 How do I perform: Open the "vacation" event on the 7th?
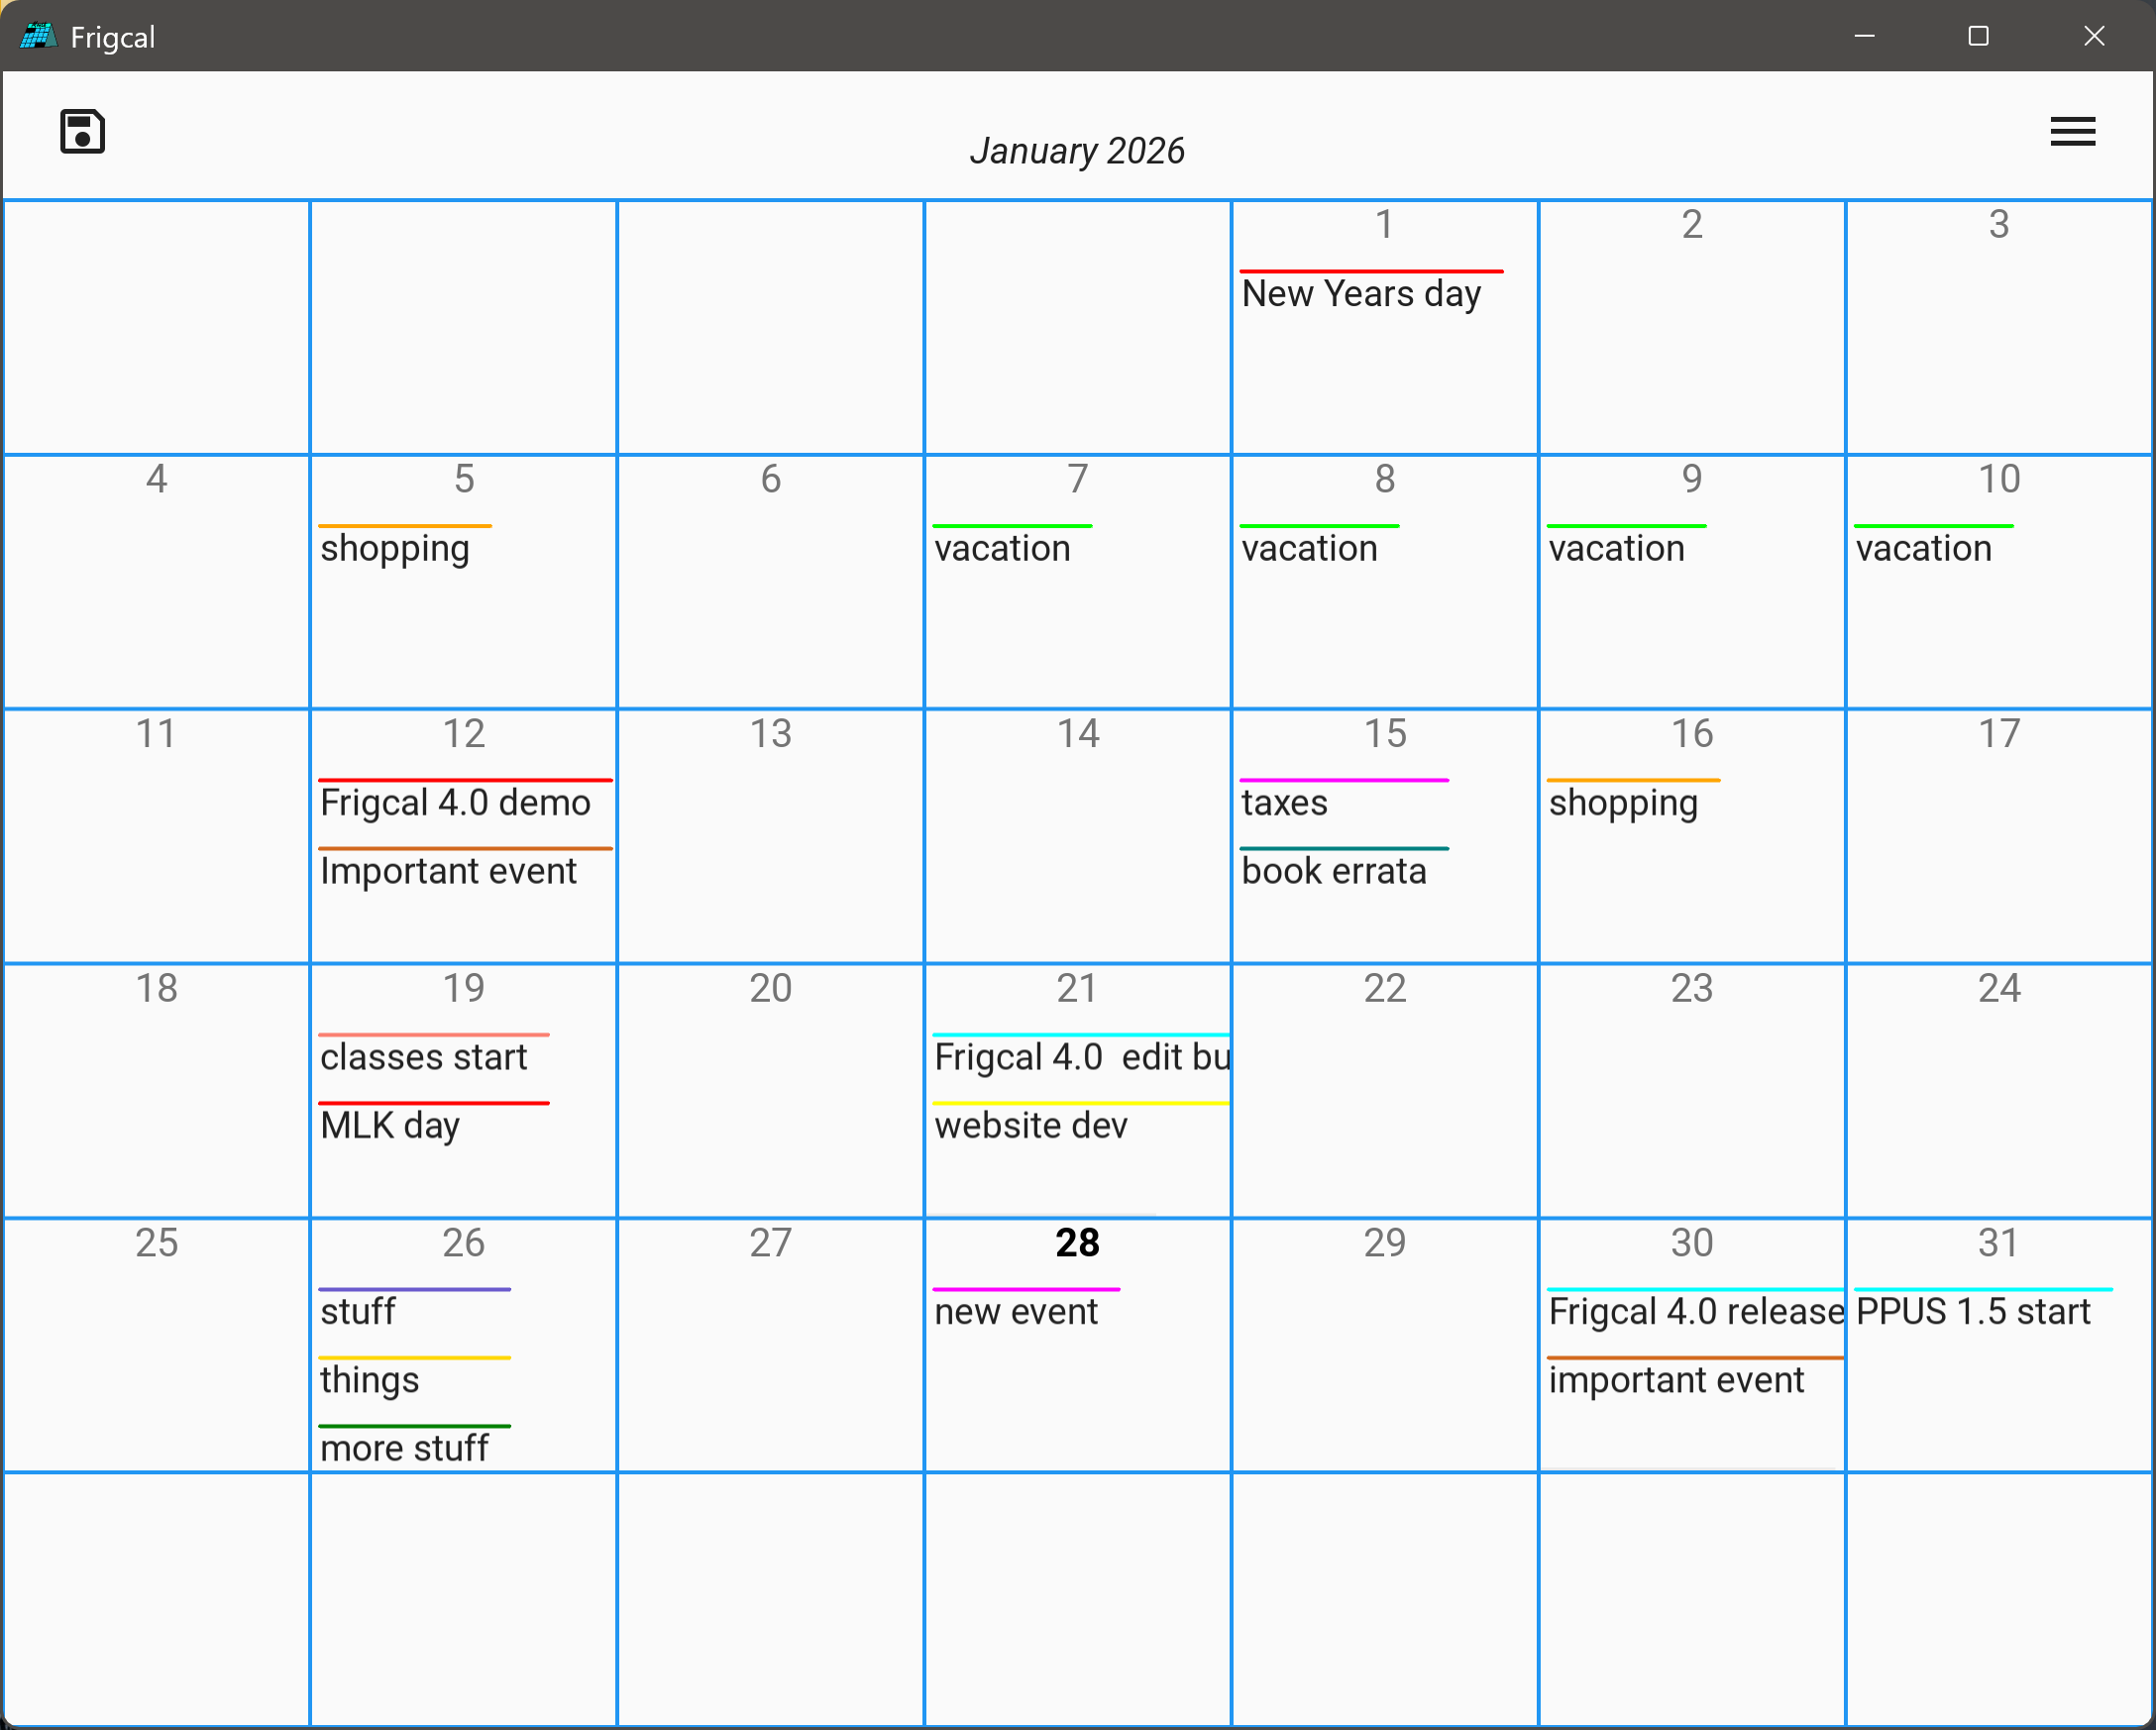[1002, 549]
